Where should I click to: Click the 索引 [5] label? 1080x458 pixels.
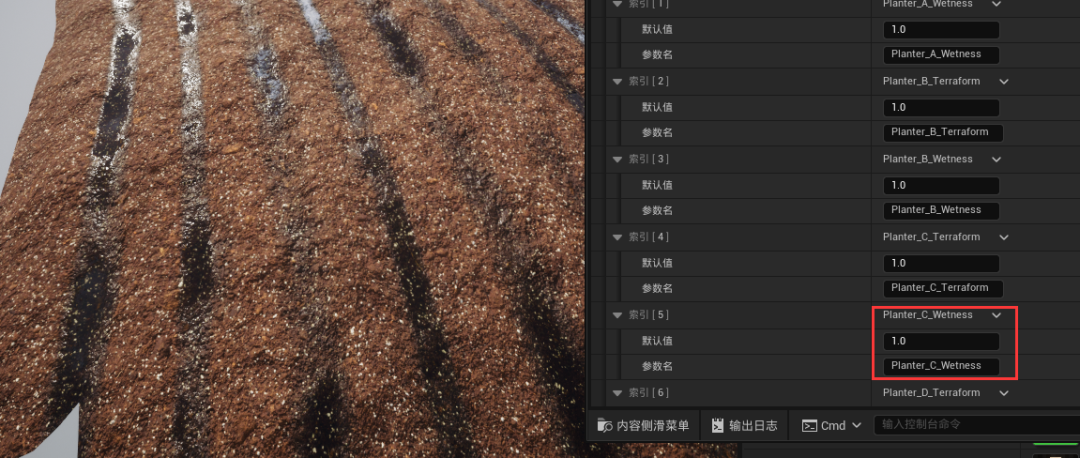click(649, 315)
